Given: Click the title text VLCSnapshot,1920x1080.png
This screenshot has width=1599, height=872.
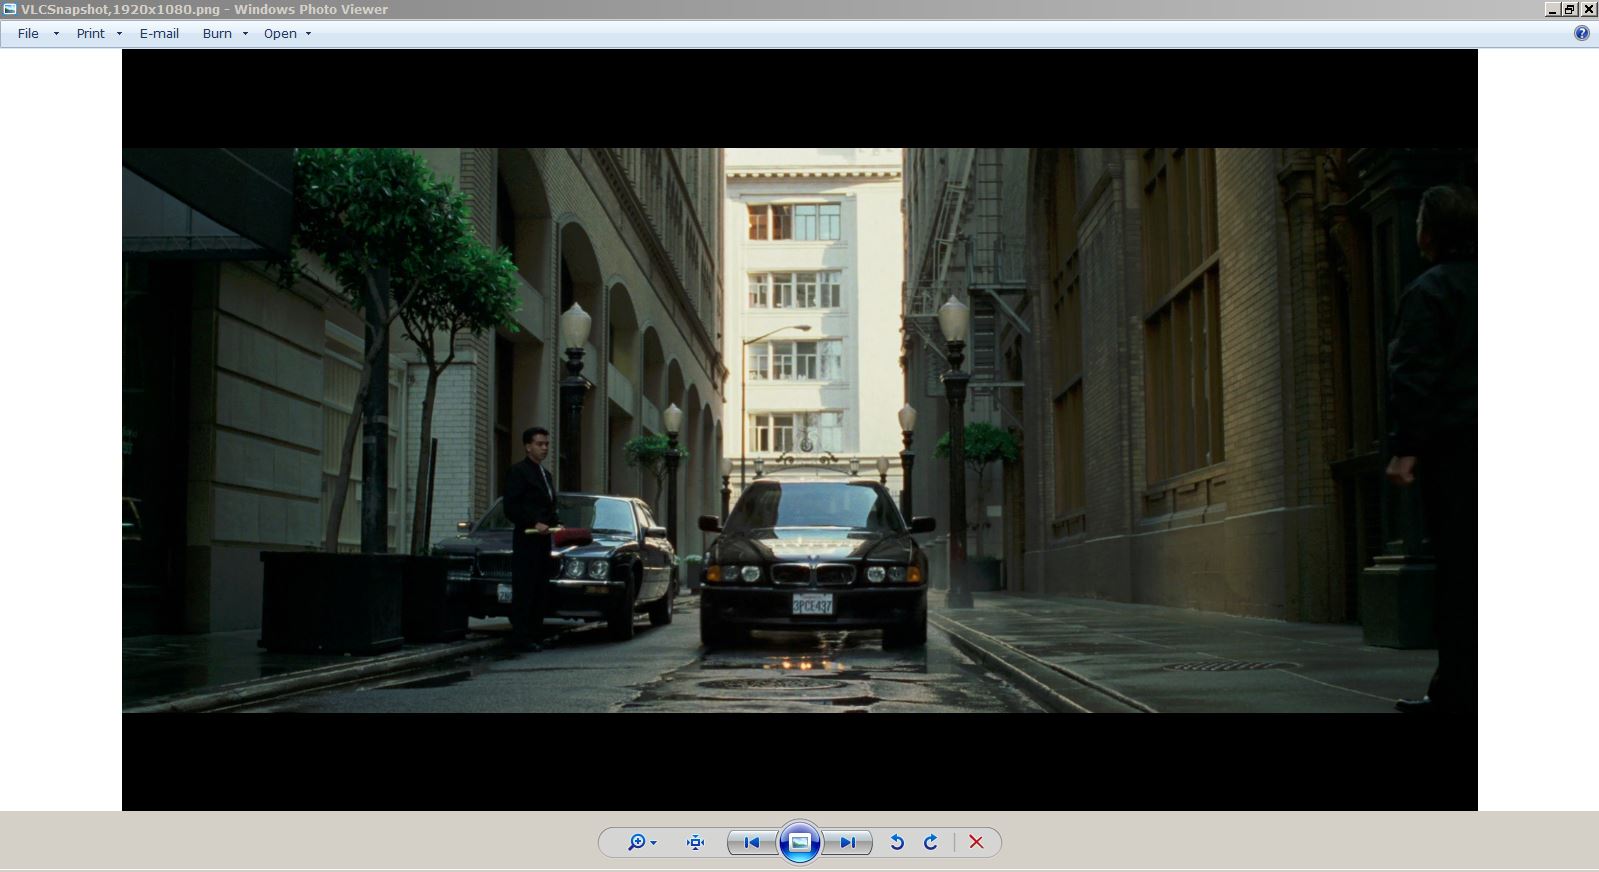Looking at the screenshot, I should [x=120, y=9].
